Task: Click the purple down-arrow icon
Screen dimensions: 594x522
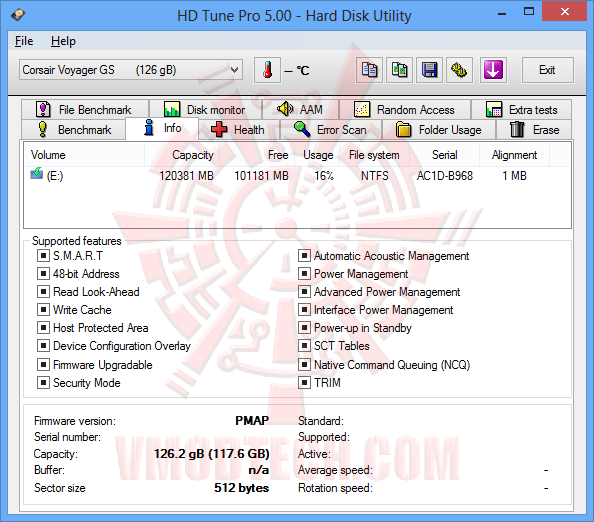Action: coord(493,70)
